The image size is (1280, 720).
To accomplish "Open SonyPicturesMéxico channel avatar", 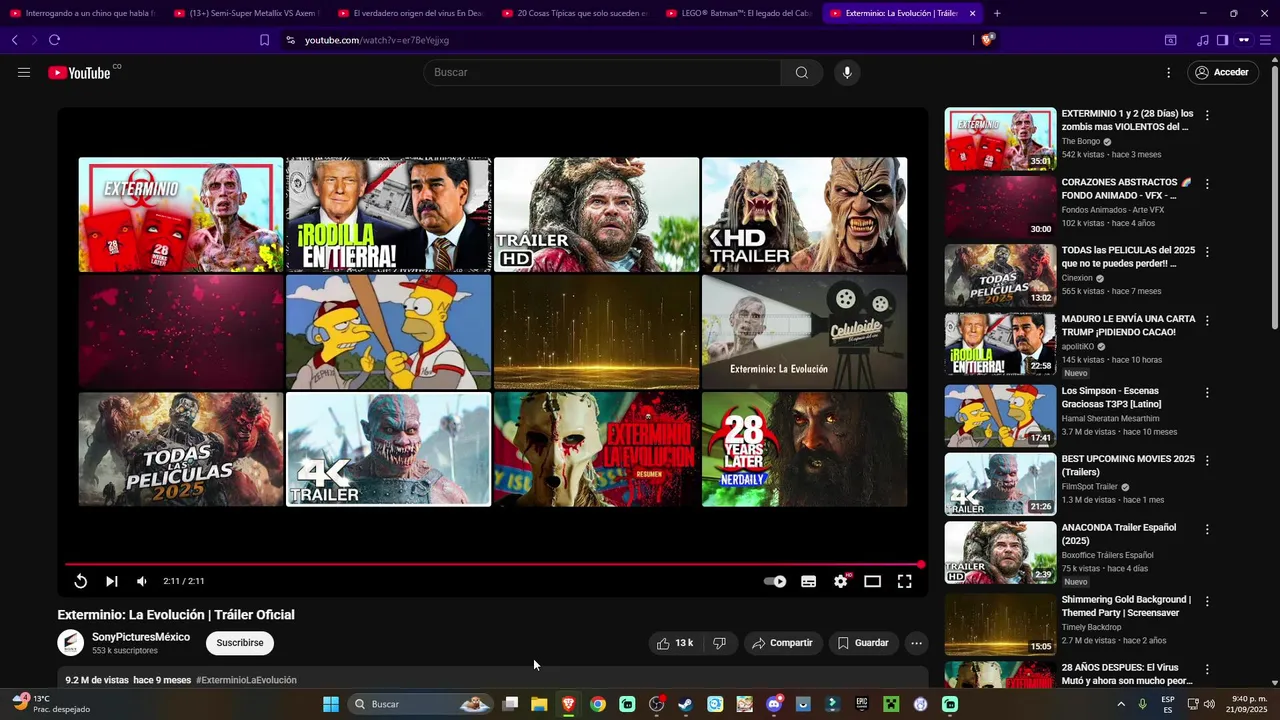I will (x=71, y=643).
